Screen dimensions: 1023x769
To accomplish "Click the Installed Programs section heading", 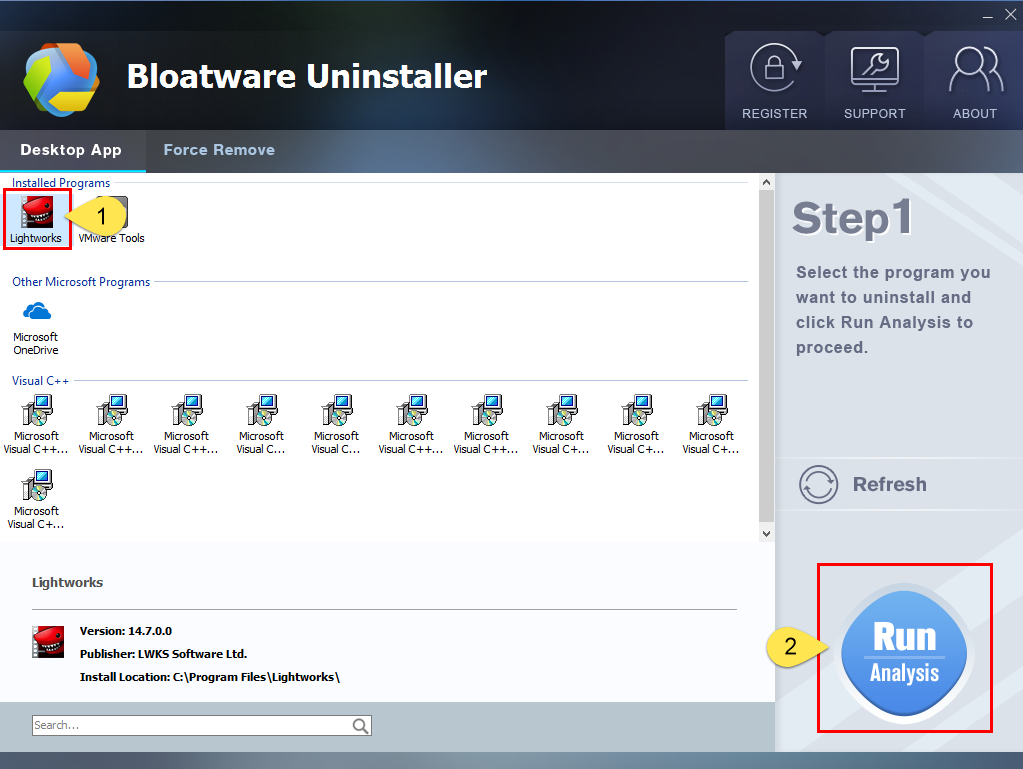I will pos(61,183).
